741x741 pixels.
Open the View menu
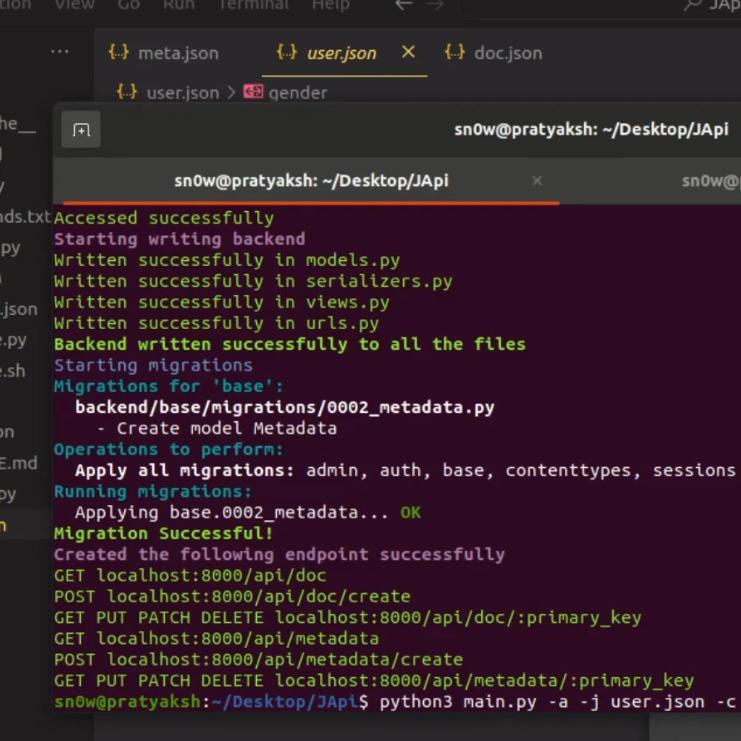(74, 6)
